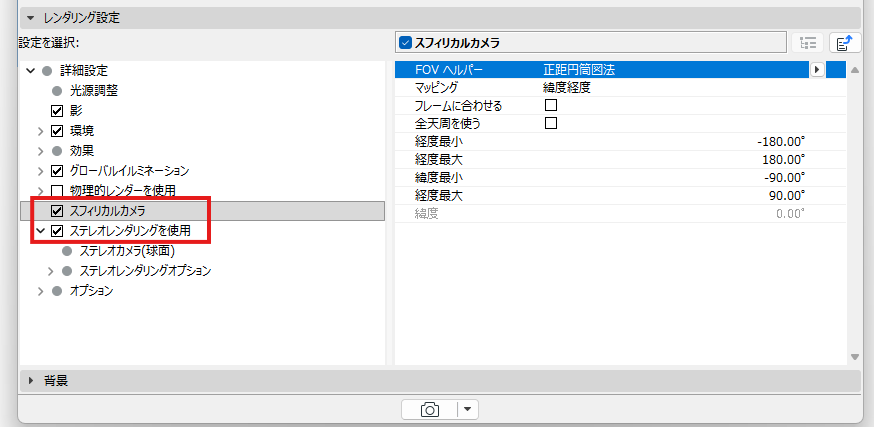
Task: Select the FOV ヘルパー row
Action: [620, 70]
